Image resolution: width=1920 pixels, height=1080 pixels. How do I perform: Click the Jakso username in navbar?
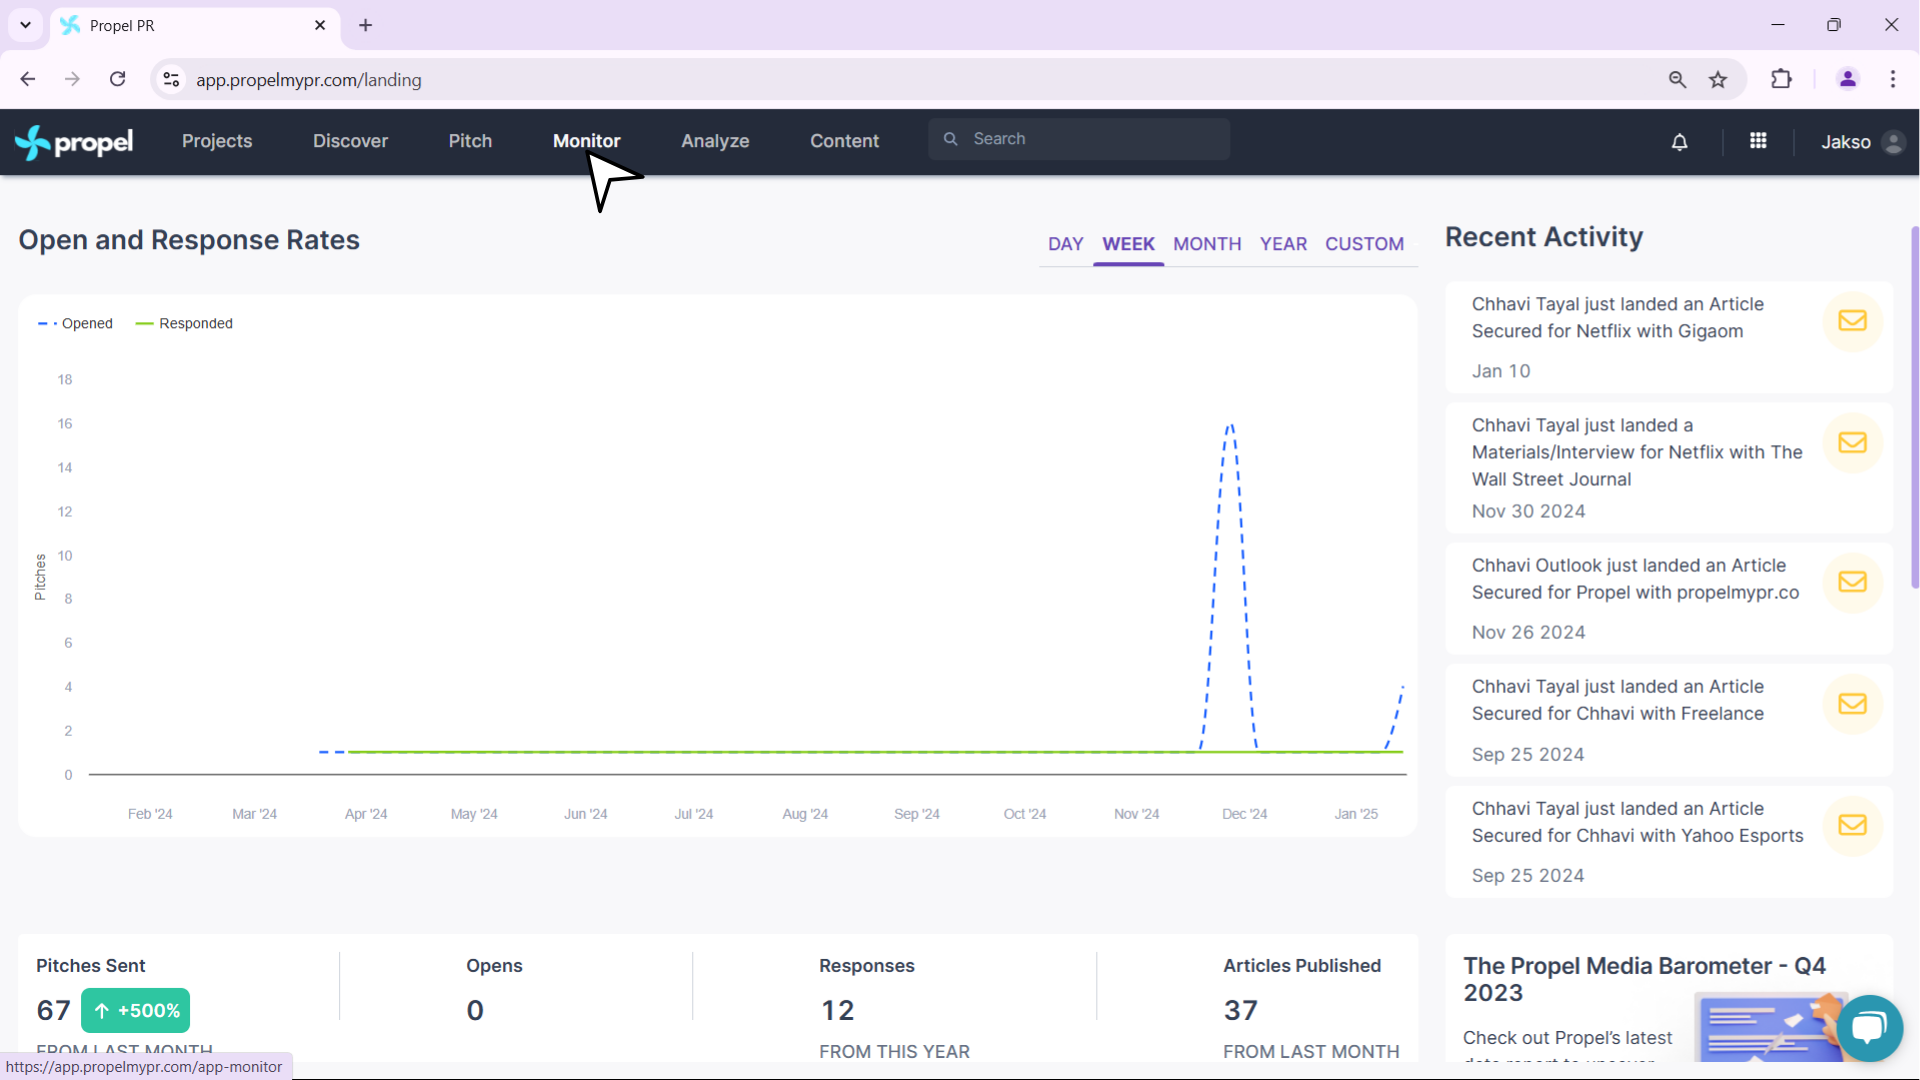coord(1845,142)
